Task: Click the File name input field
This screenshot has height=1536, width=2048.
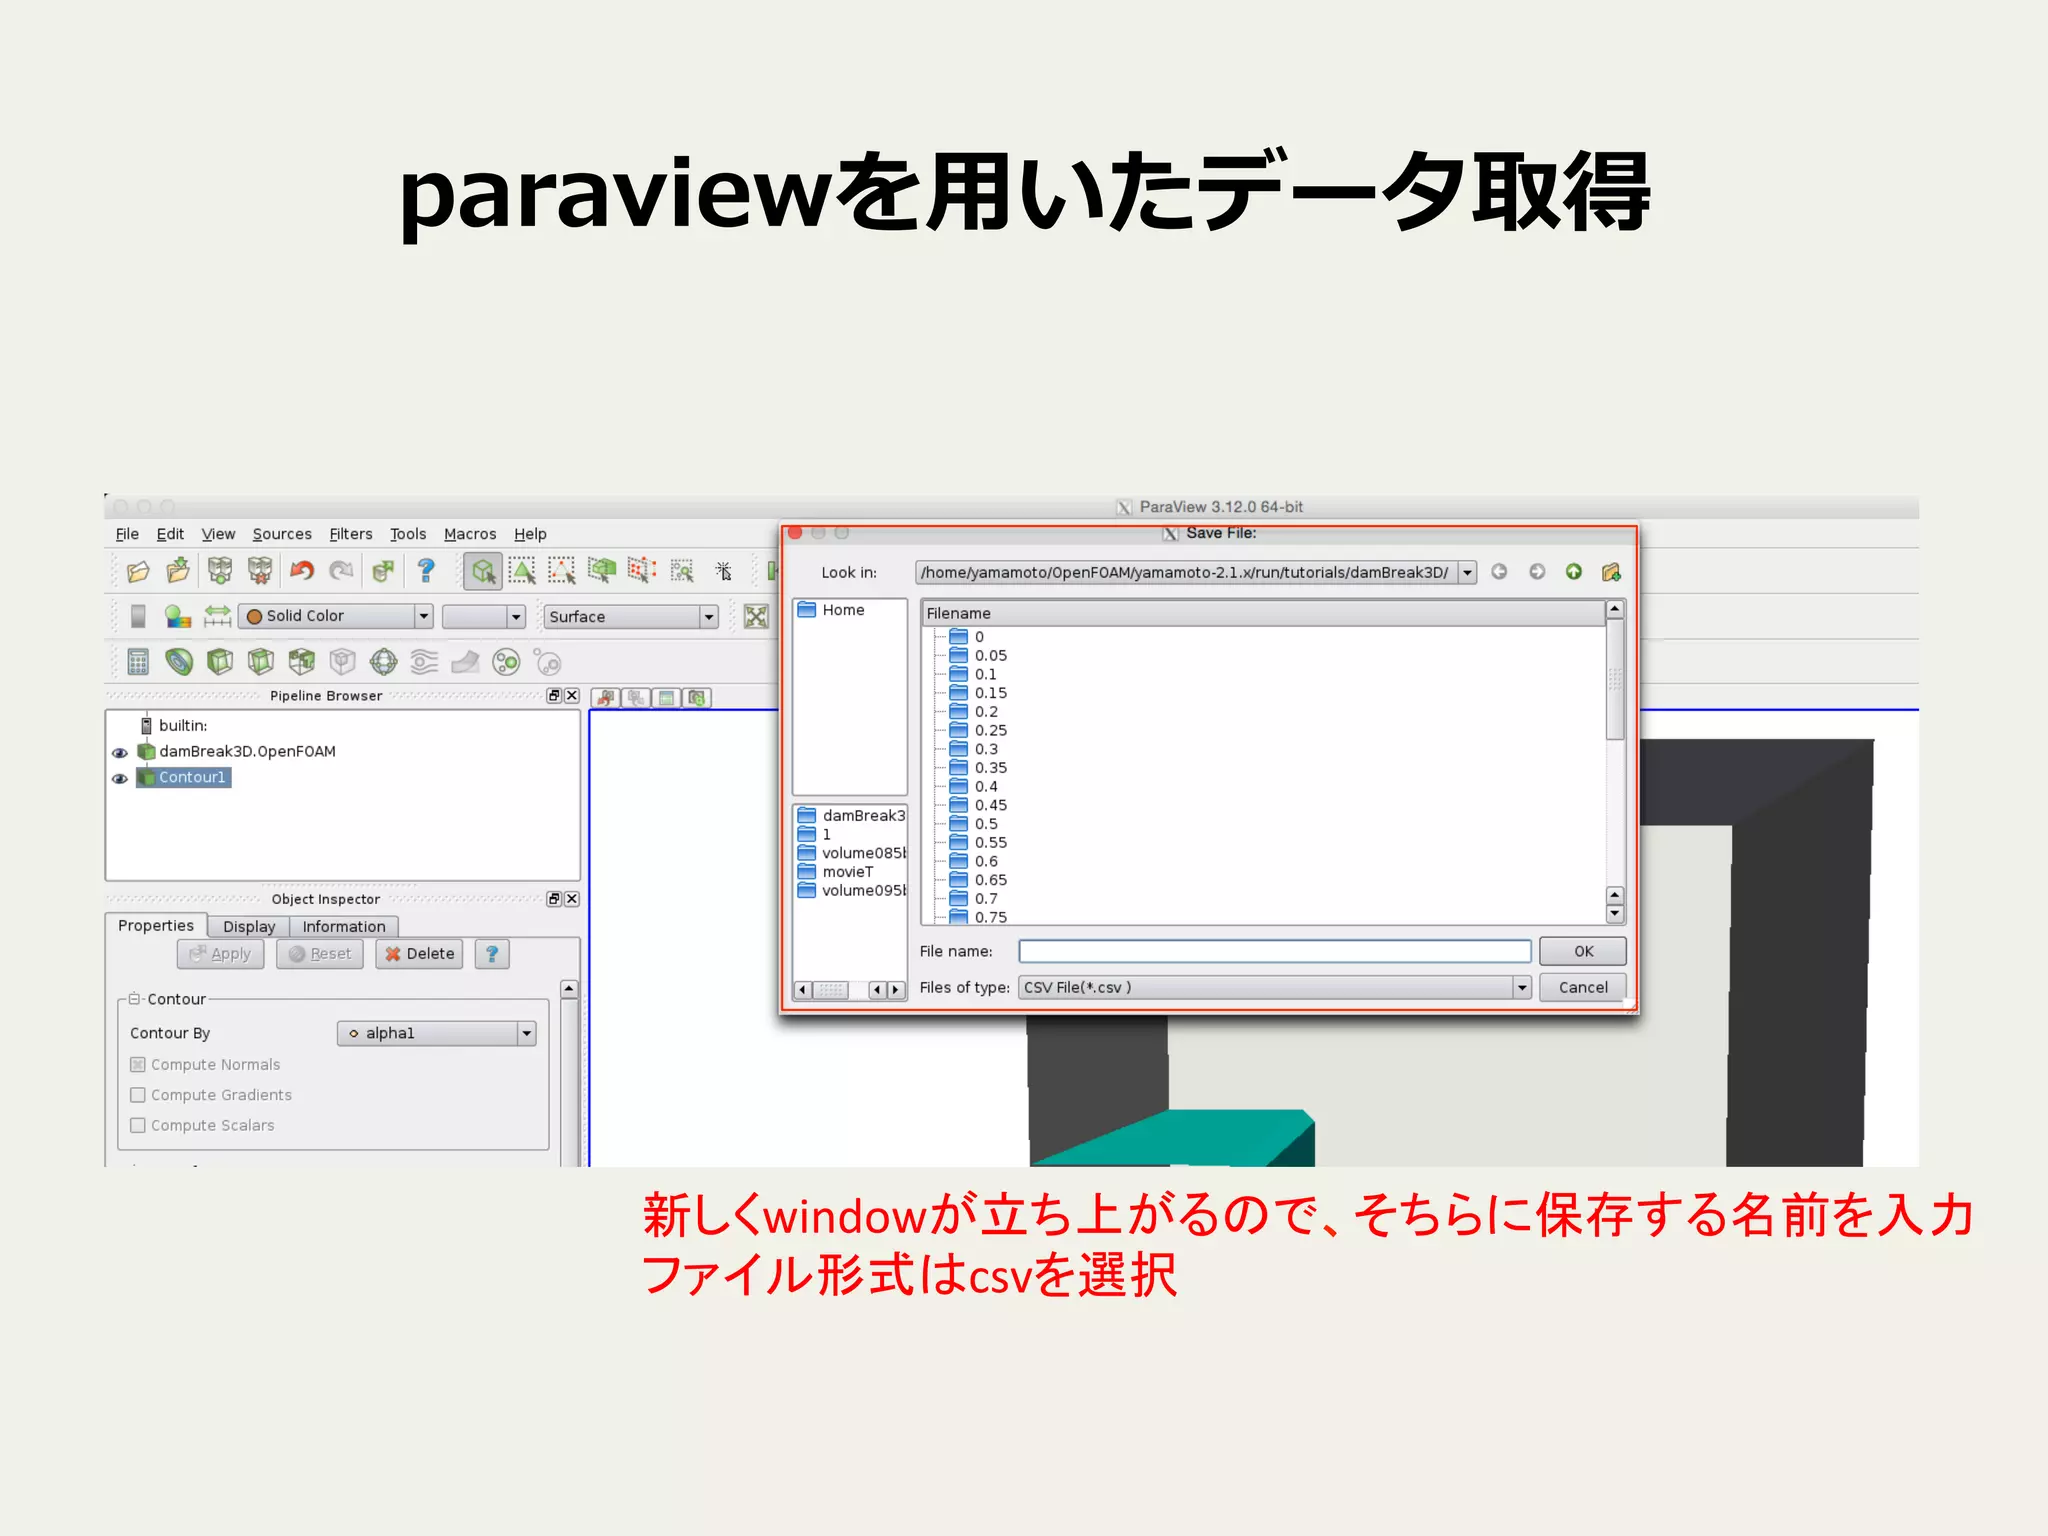Action: [1275, 951]
